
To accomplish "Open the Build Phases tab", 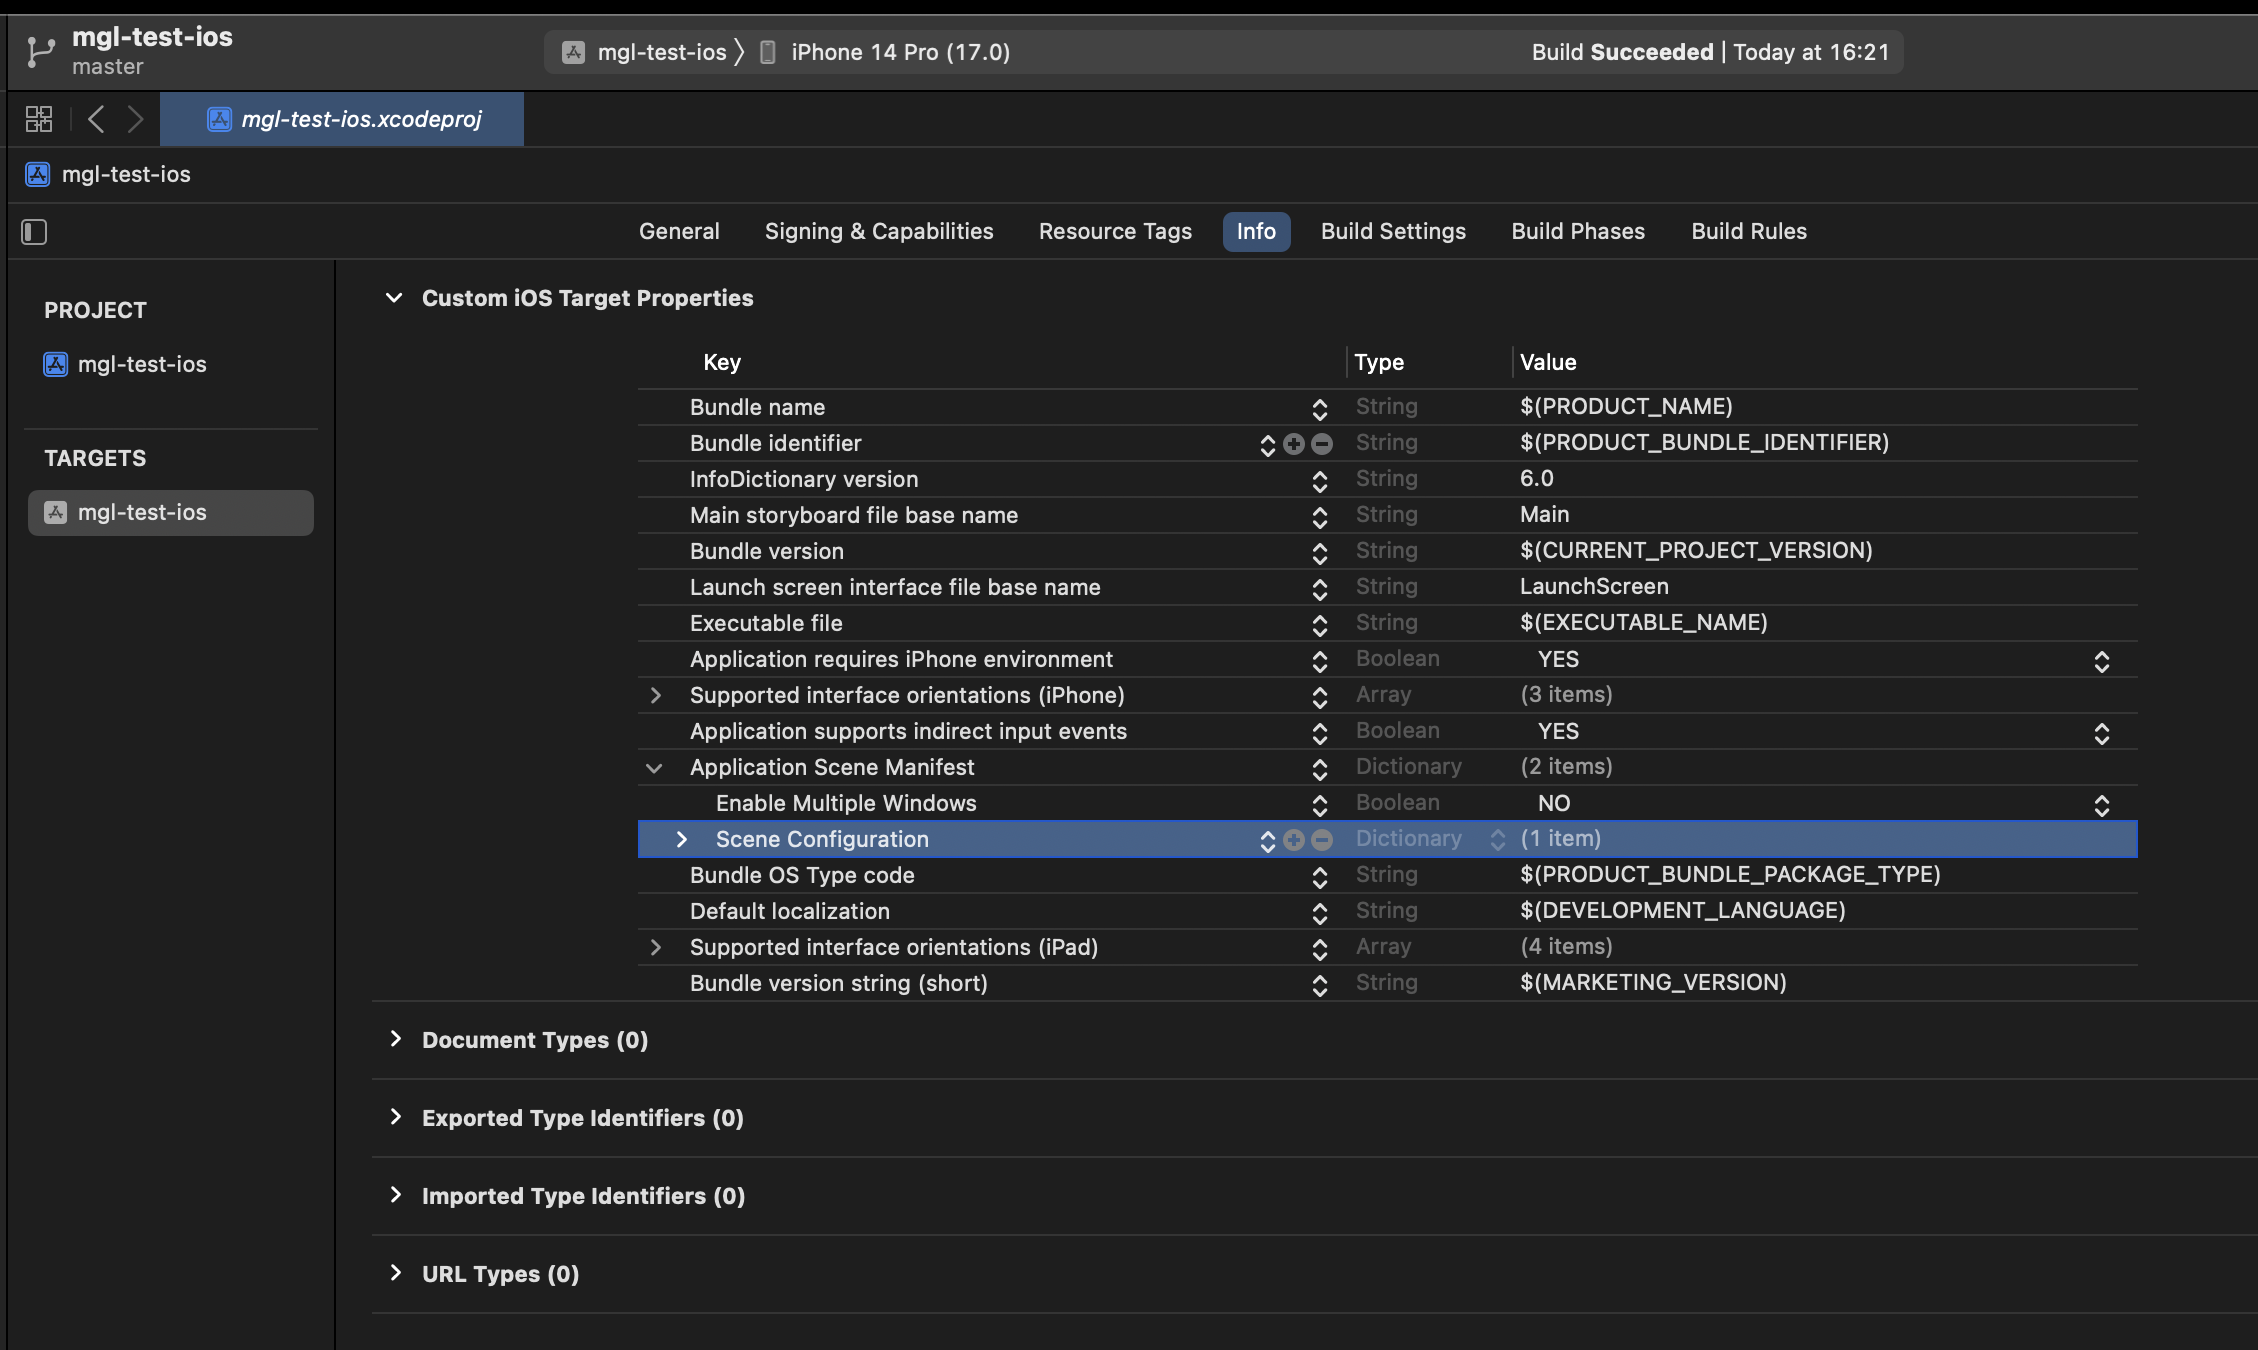I will tap(1578, 231).
